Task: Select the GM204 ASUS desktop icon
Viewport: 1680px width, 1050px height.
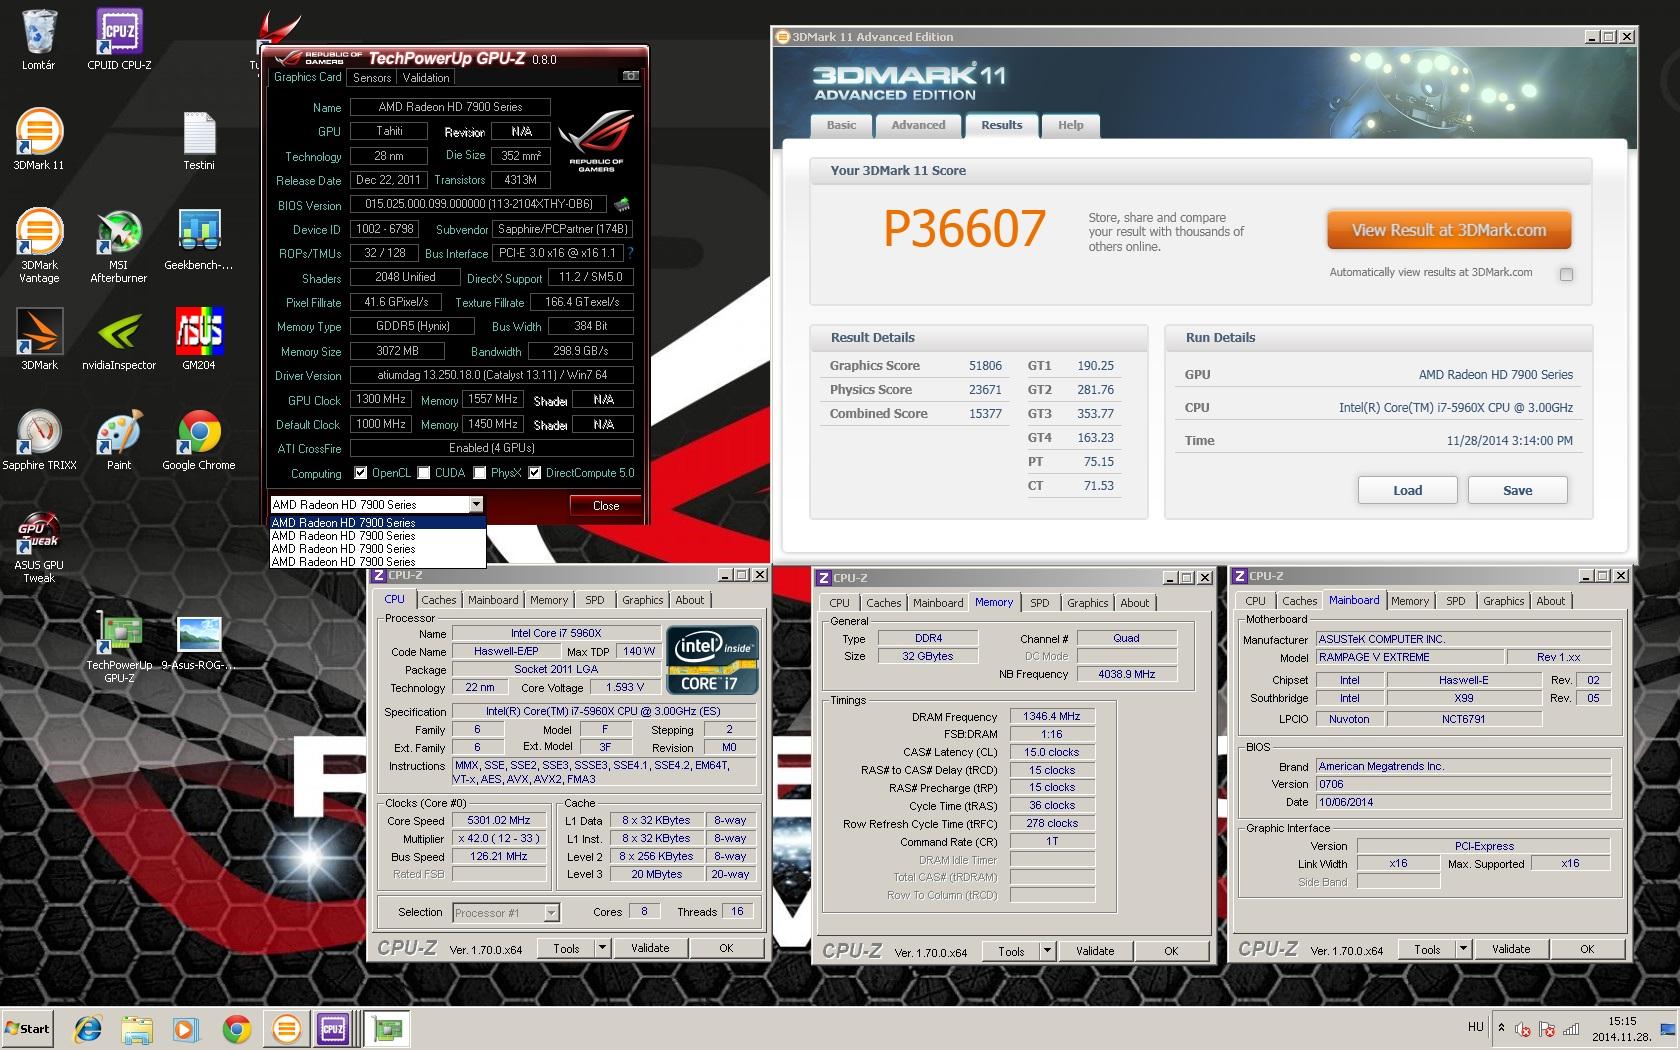Action: tap(199, 339)
